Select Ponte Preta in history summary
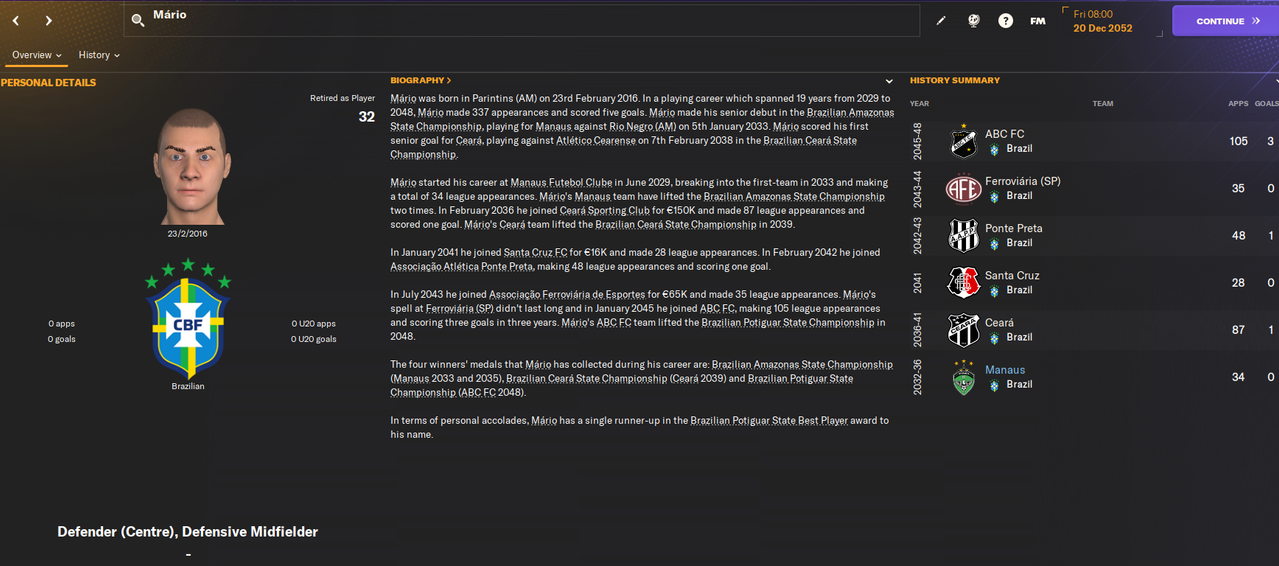Screen dimensions: 1279x566 coord(1014,228)
